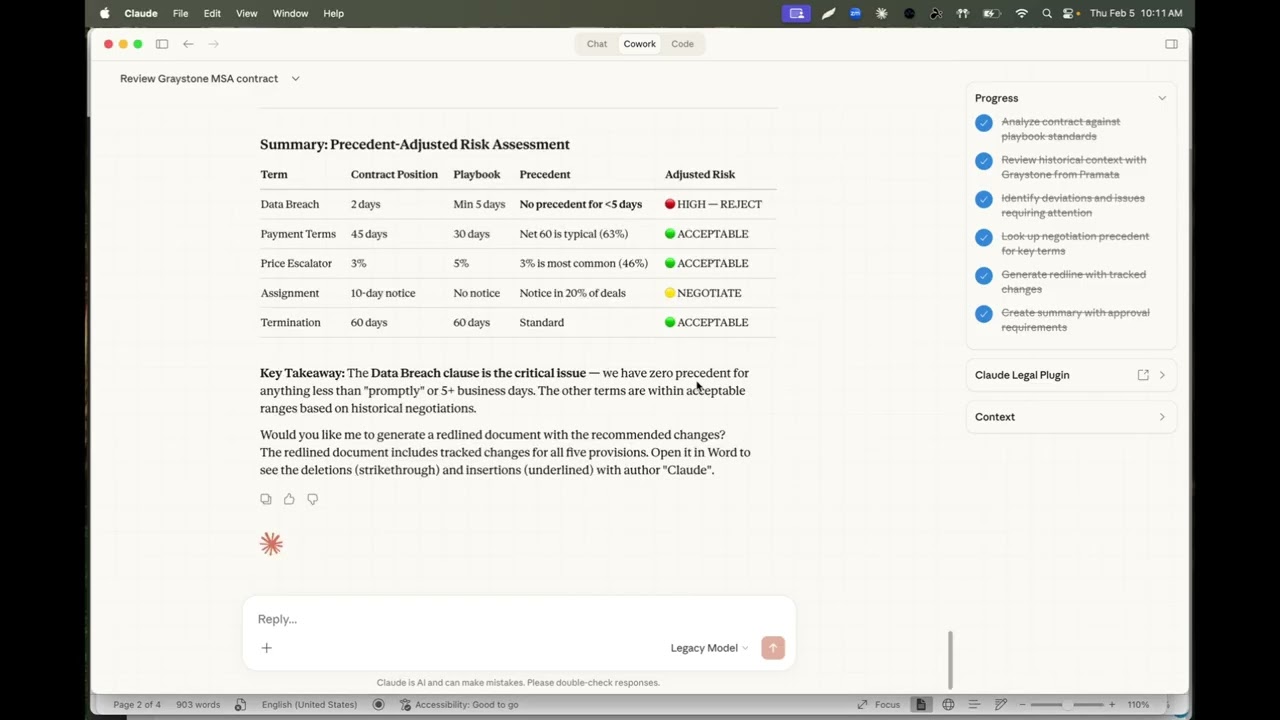The height and width of the screenshot is (720, 1280).
Task: Go back with the left arrow
Action: (x=188, y=44)
